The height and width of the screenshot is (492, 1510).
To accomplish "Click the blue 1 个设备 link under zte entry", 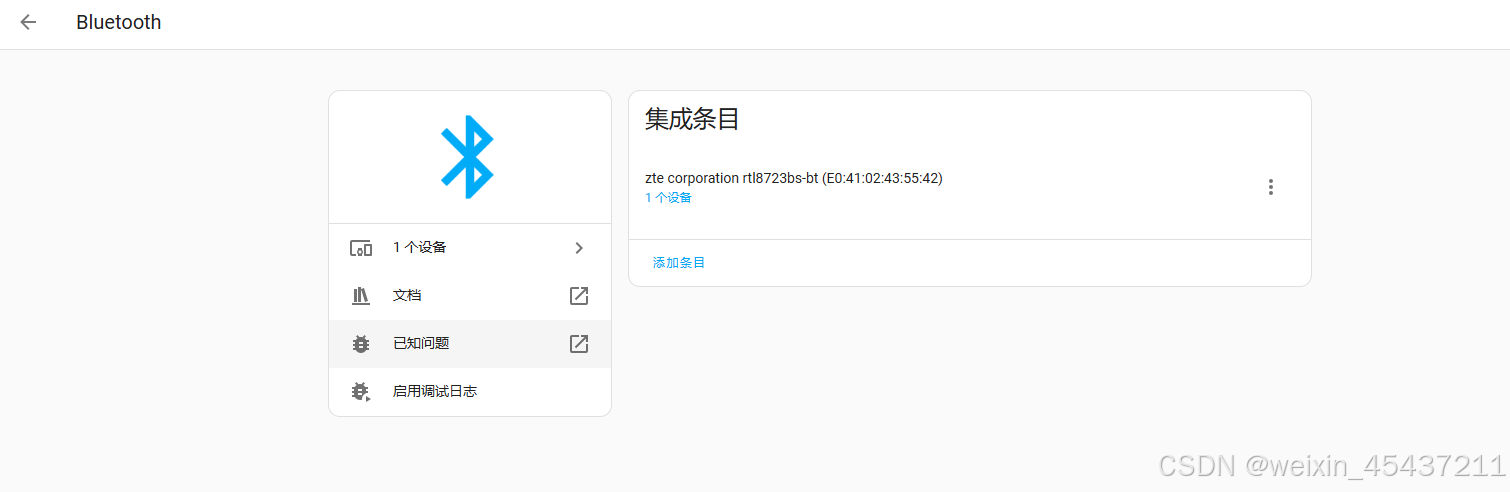I will tap(669, 198).
